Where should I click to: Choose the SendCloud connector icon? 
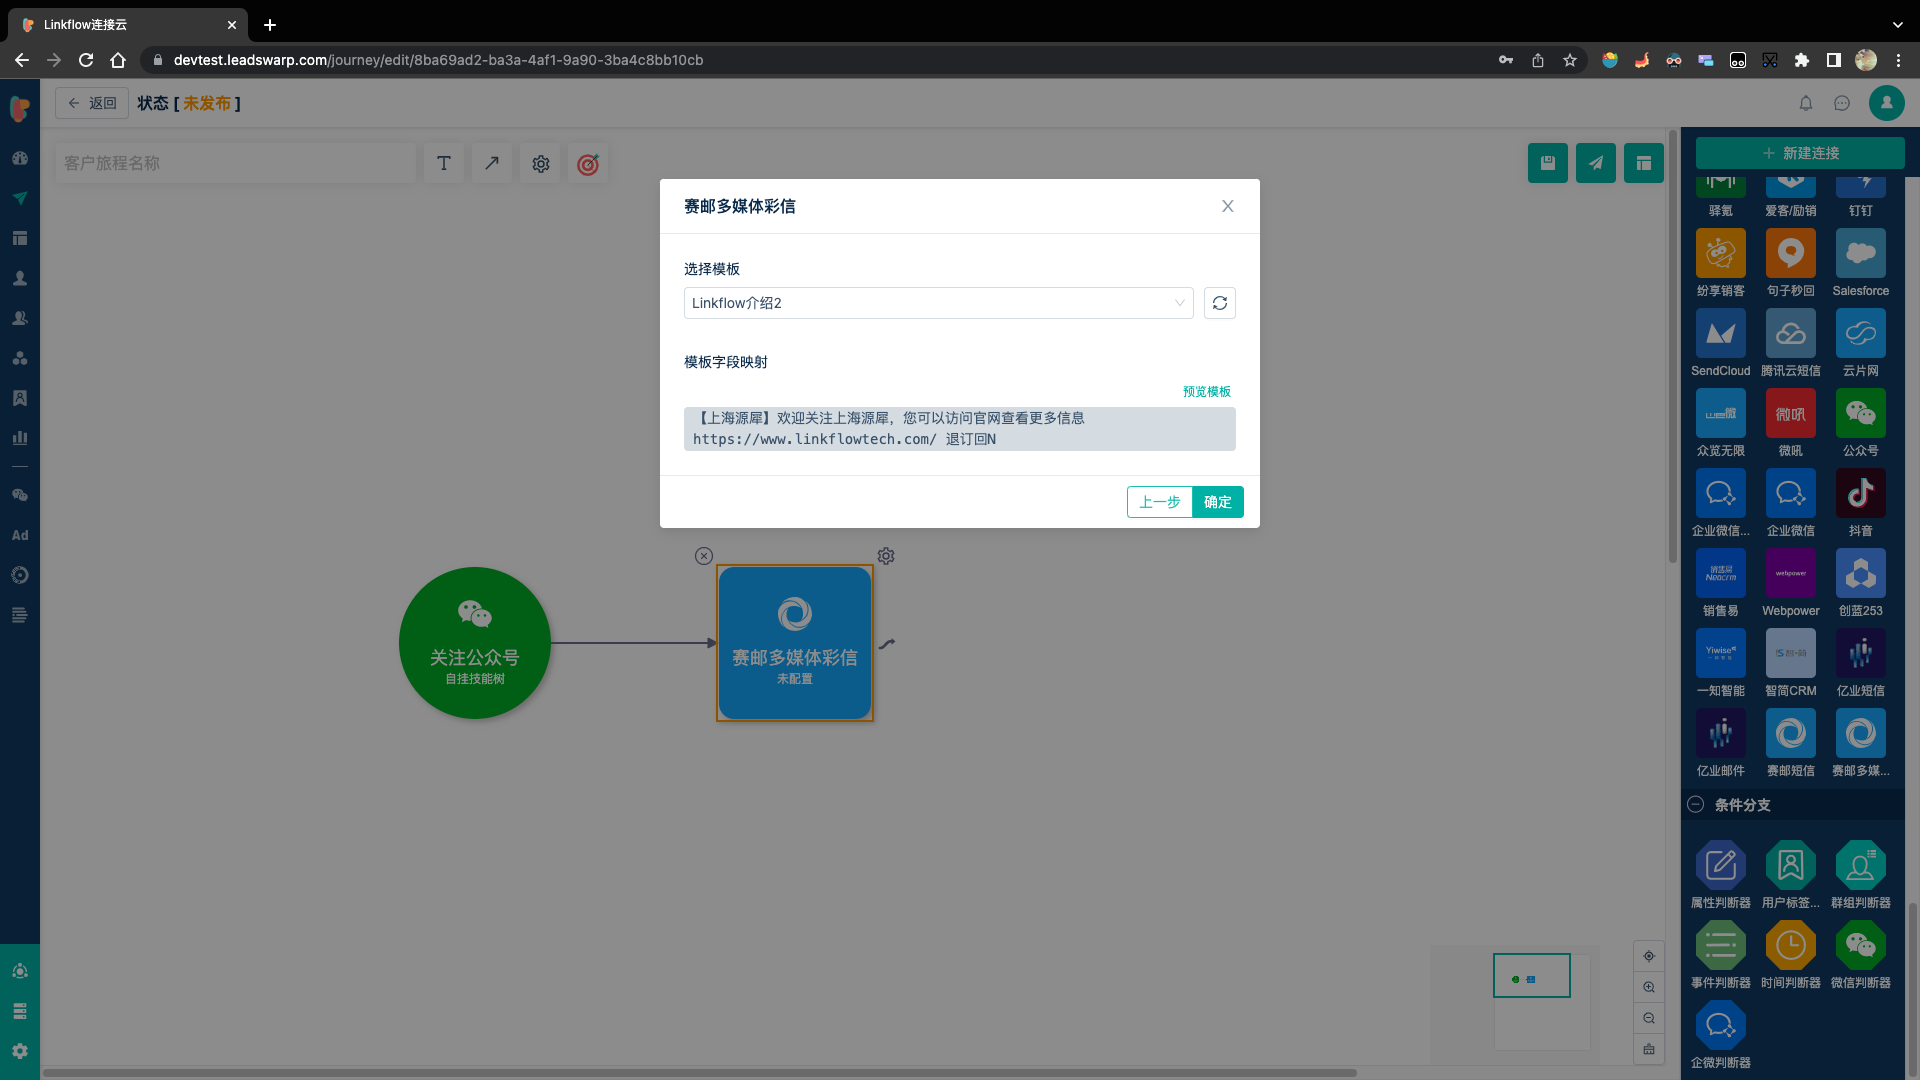[x=1720, y=333]
